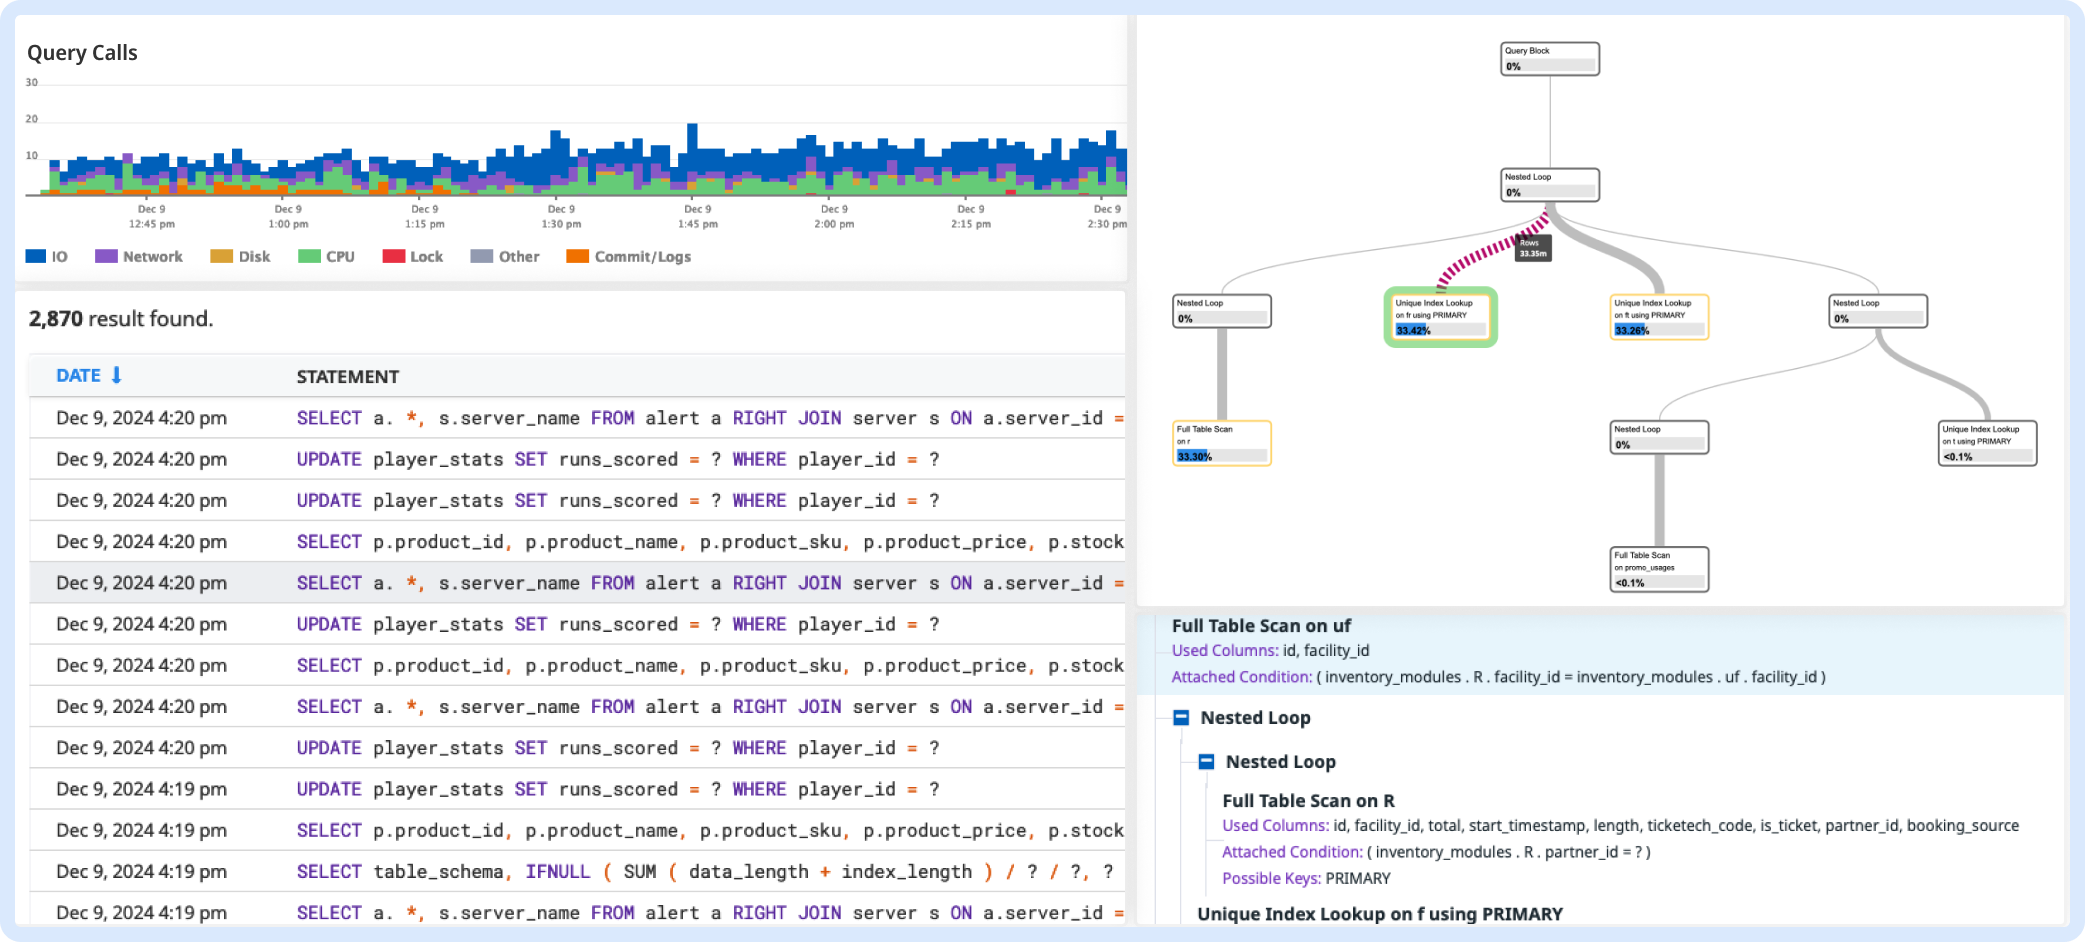Select the Nested Loop node above Full Table Scan on r
Viewport: 2085px width, 942px height.
coord(1222,311)
